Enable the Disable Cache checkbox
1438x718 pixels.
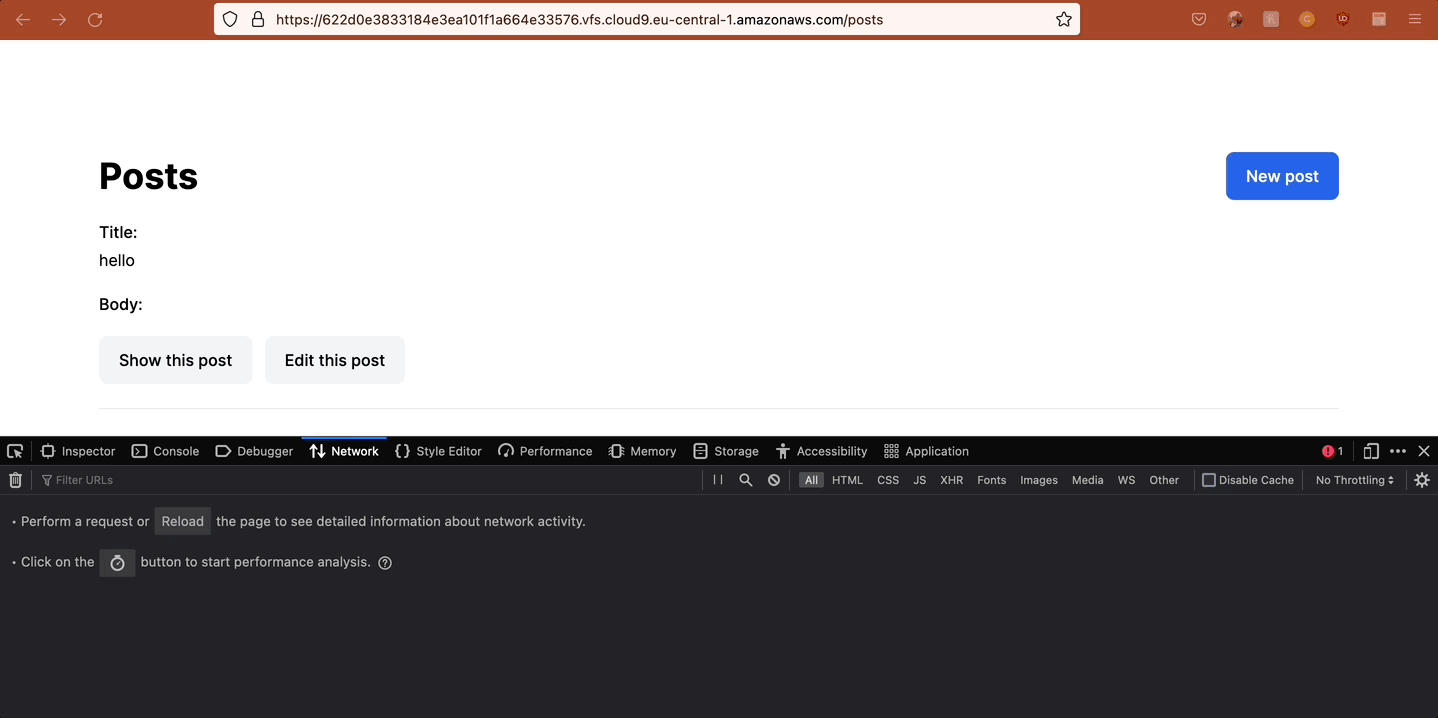(x=1208, y=480)
